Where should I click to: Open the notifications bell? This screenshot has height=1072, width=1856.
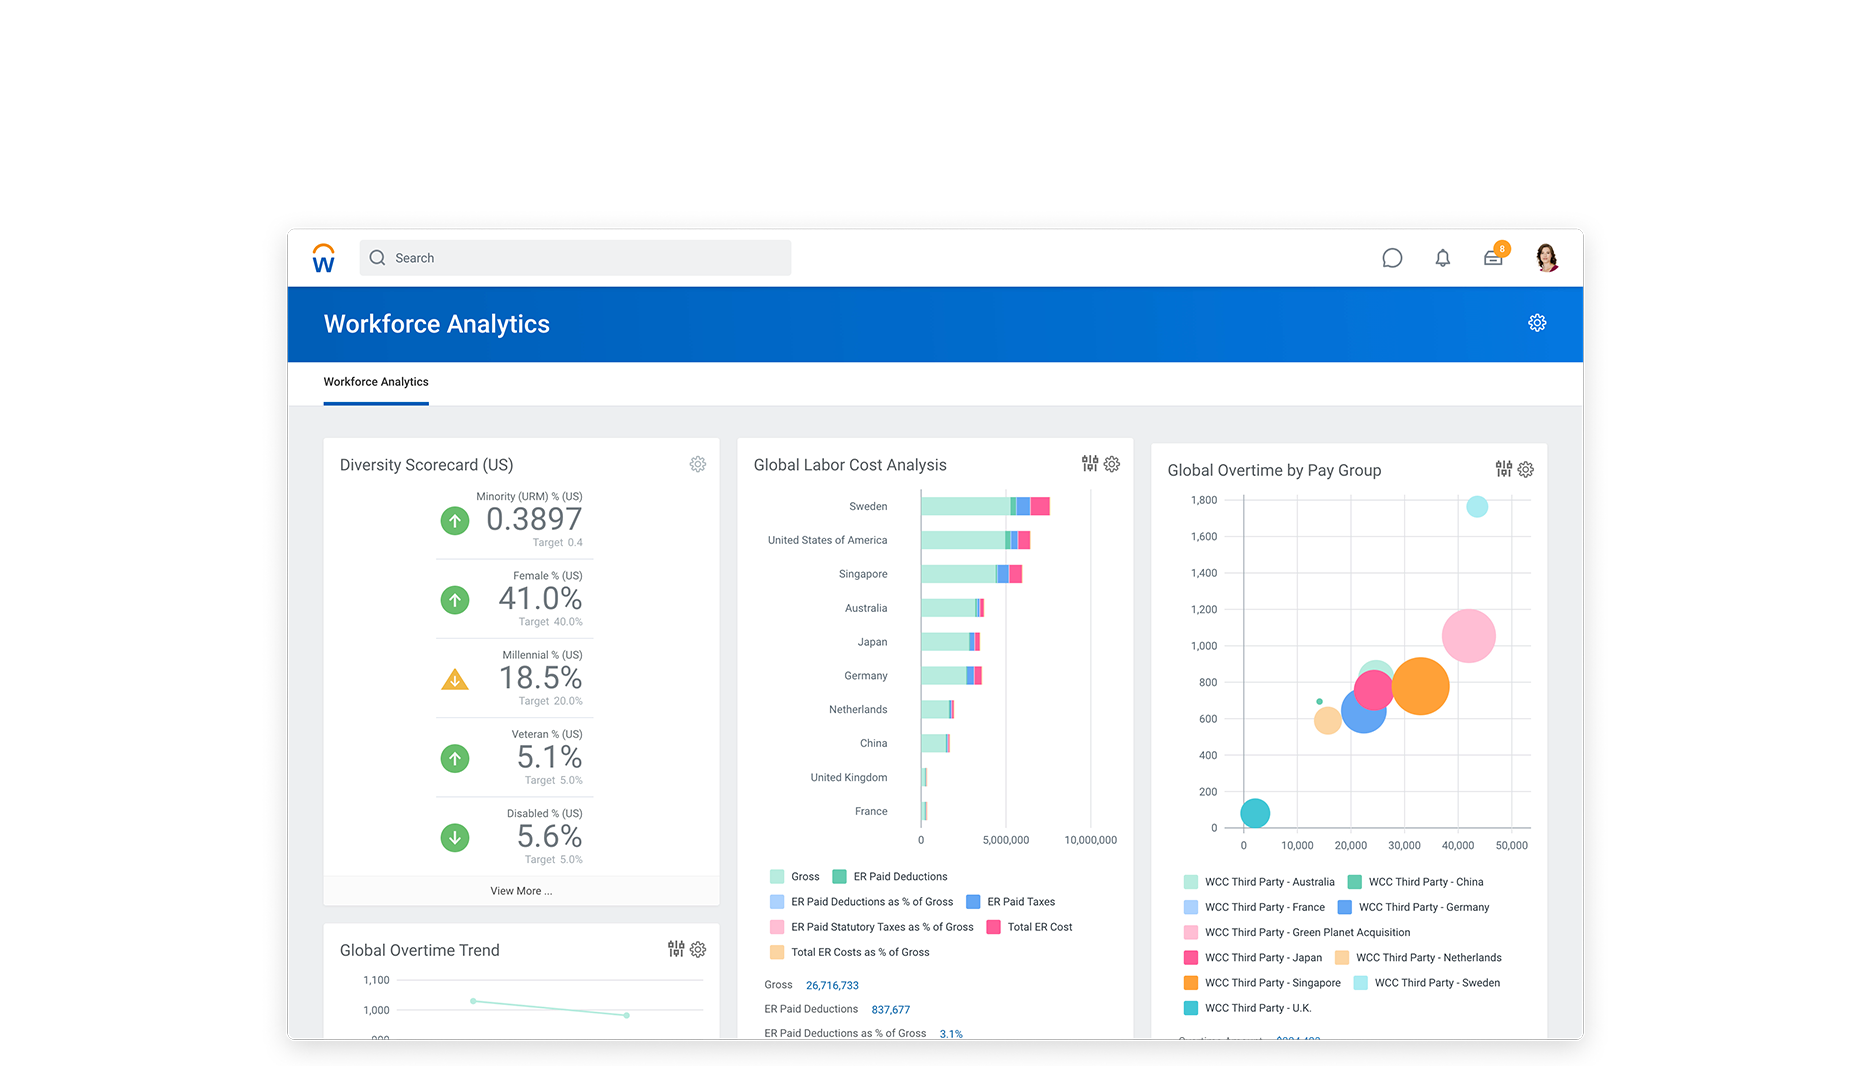[1442, 257]
